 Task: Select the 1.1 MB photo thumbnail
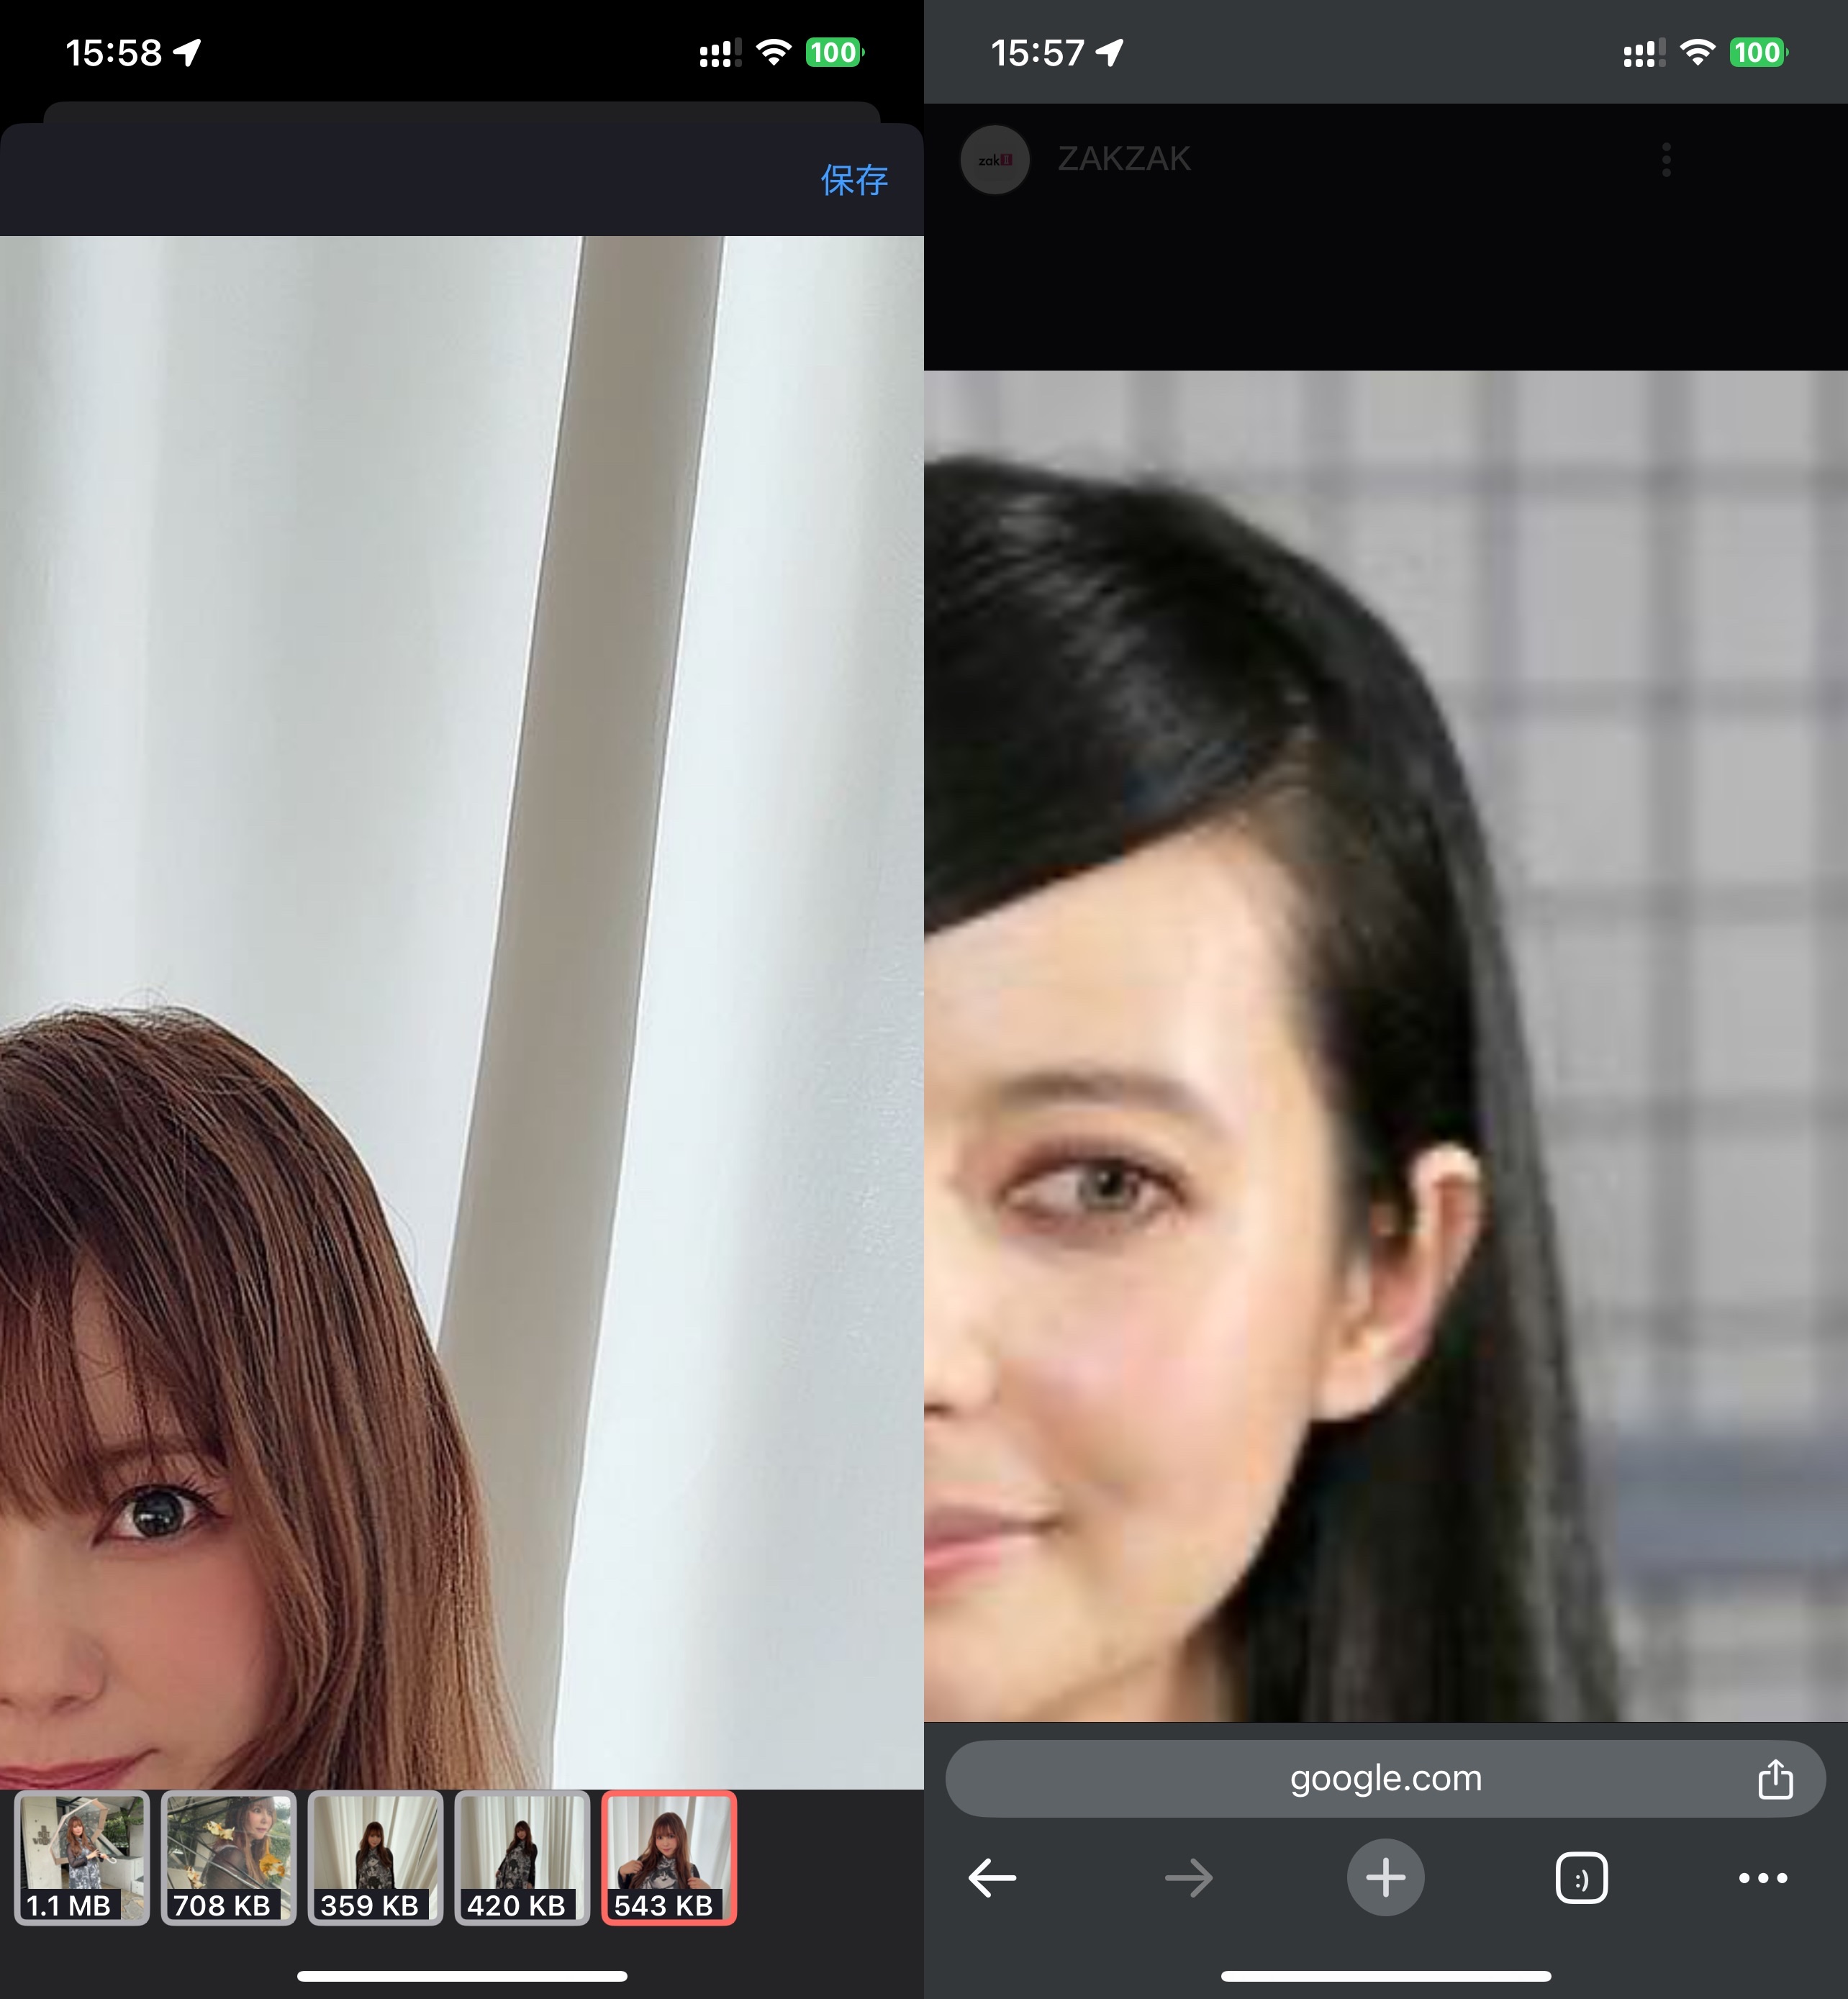(82, 1858)
